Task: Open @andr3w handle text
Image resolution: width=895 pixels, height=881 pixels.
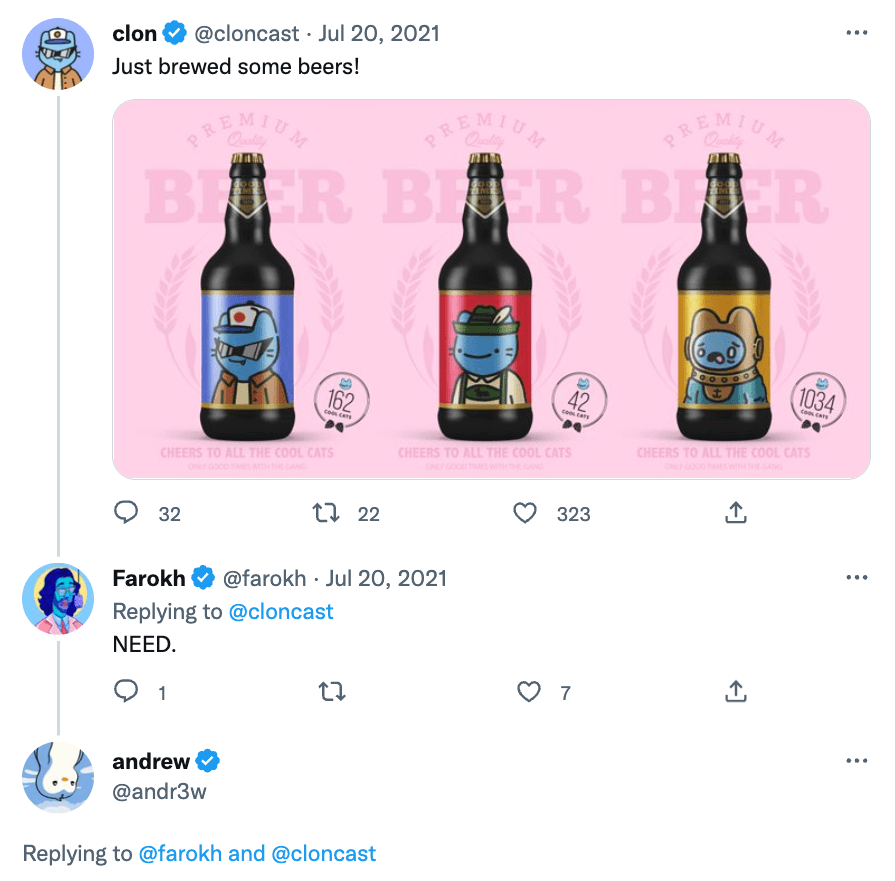Action: pyautogui.click(x=159, y=791)
